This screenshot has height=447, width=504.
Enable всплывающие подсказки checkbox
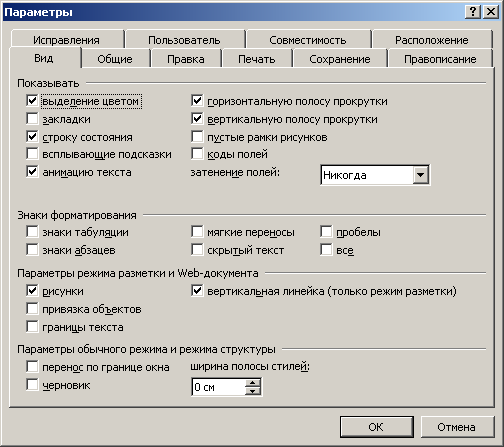coord(32,154)
